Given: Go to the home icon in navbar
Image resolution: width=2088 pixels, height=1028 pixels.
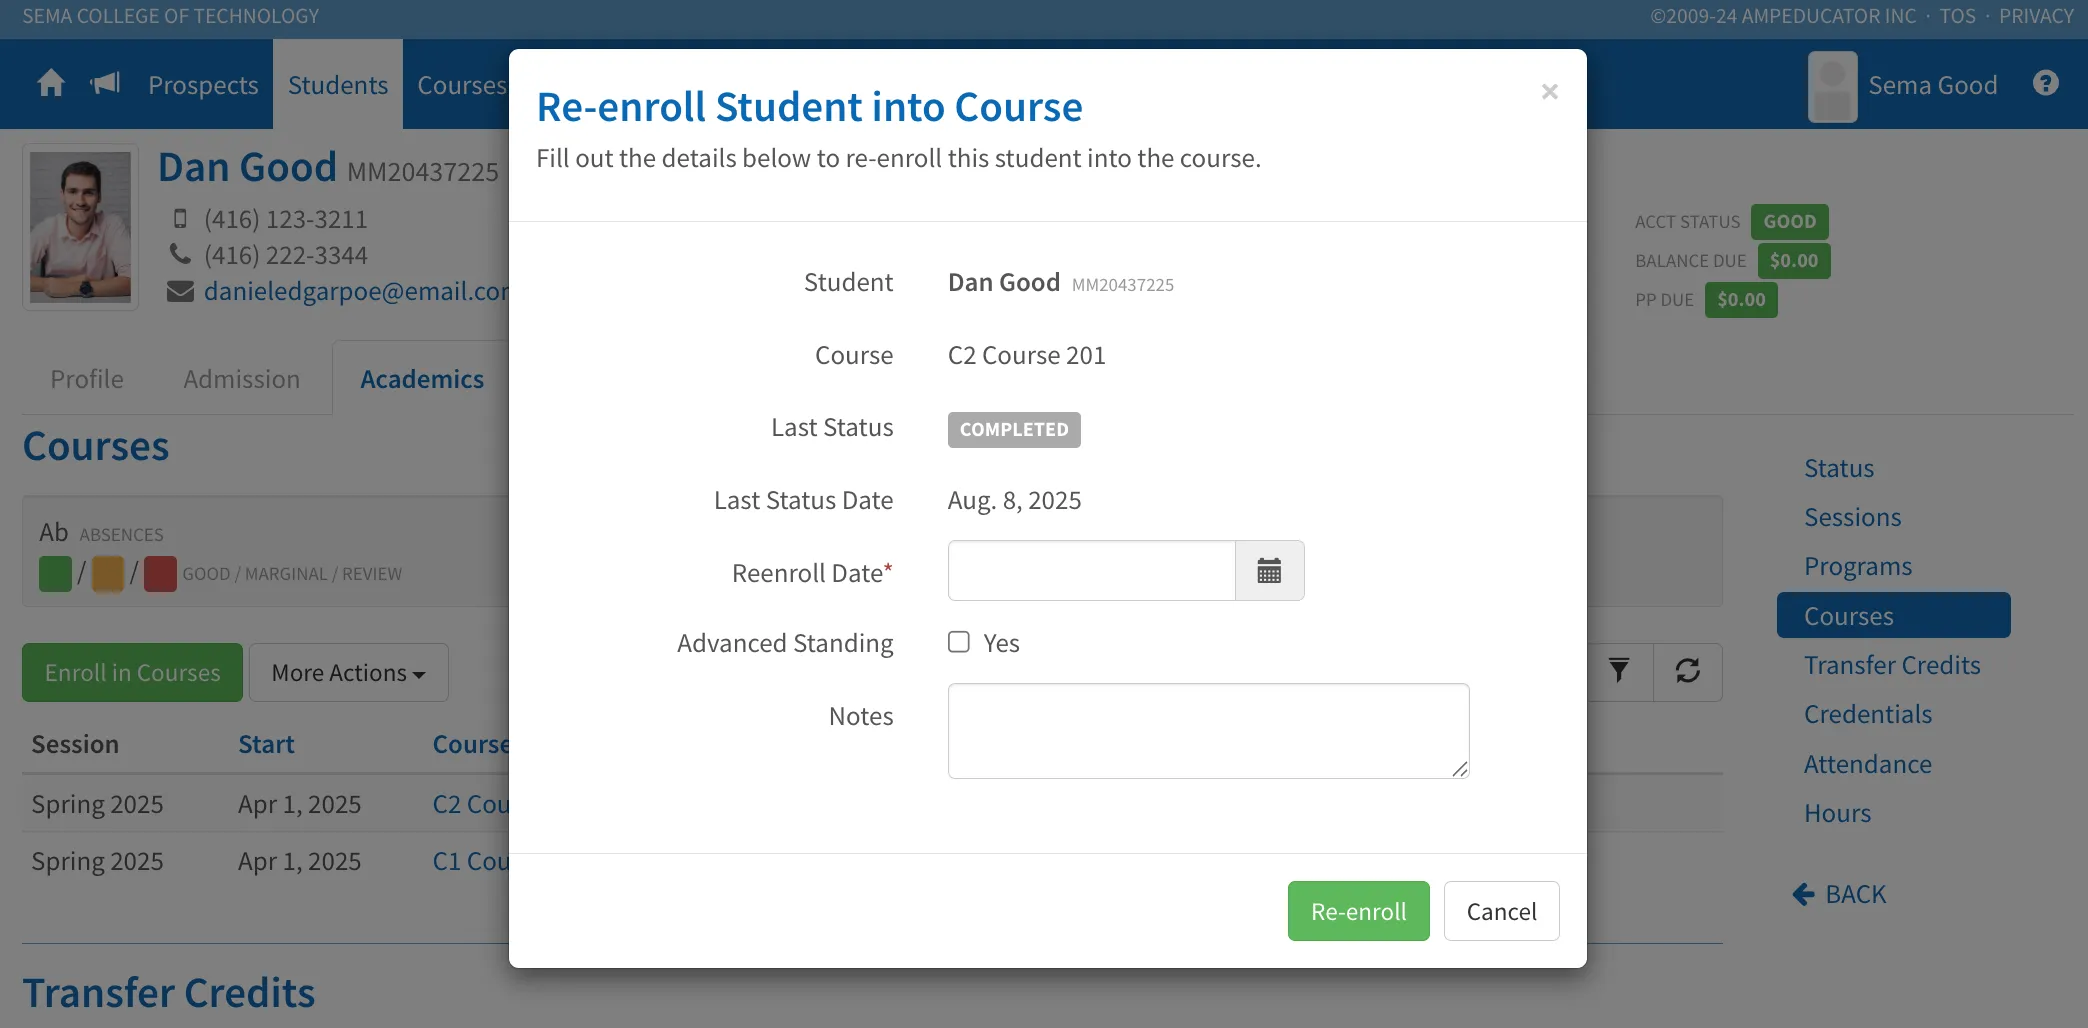Looking at the screenshot, I should (x=51, y=83).
